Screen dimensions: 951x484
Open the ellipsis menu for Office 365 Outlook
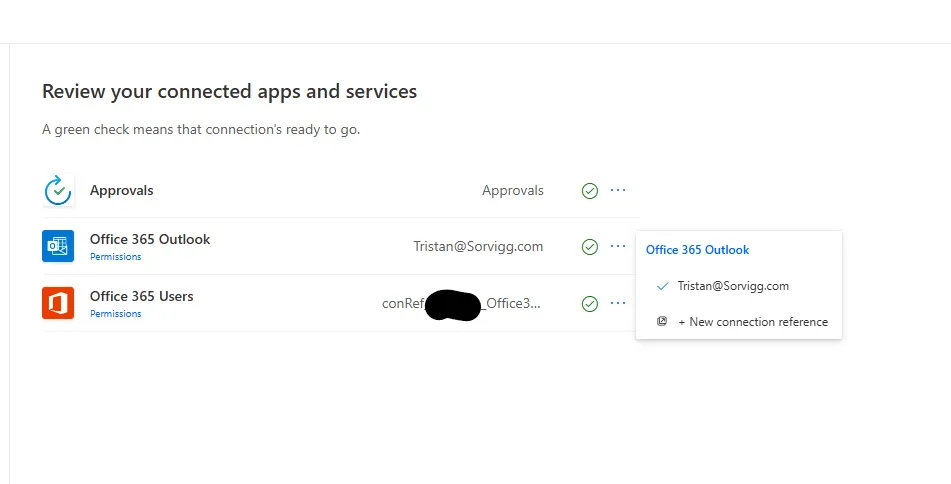click(x=618, y=246)
